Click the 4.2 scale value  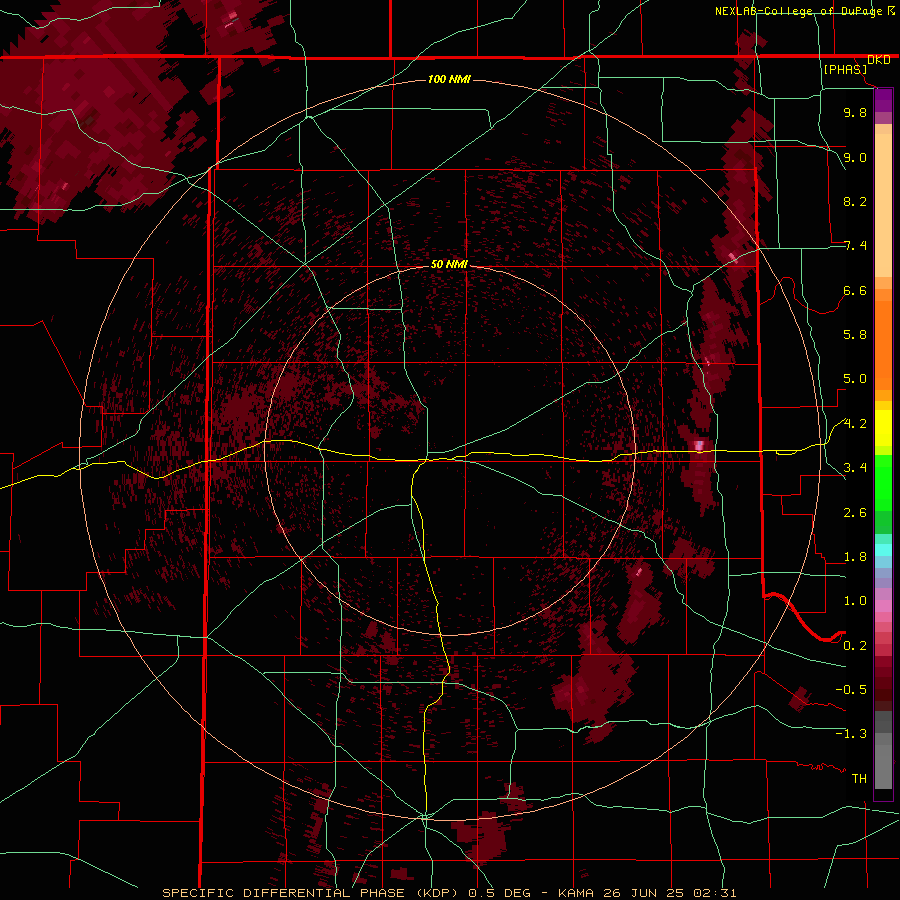coord(855,424)
